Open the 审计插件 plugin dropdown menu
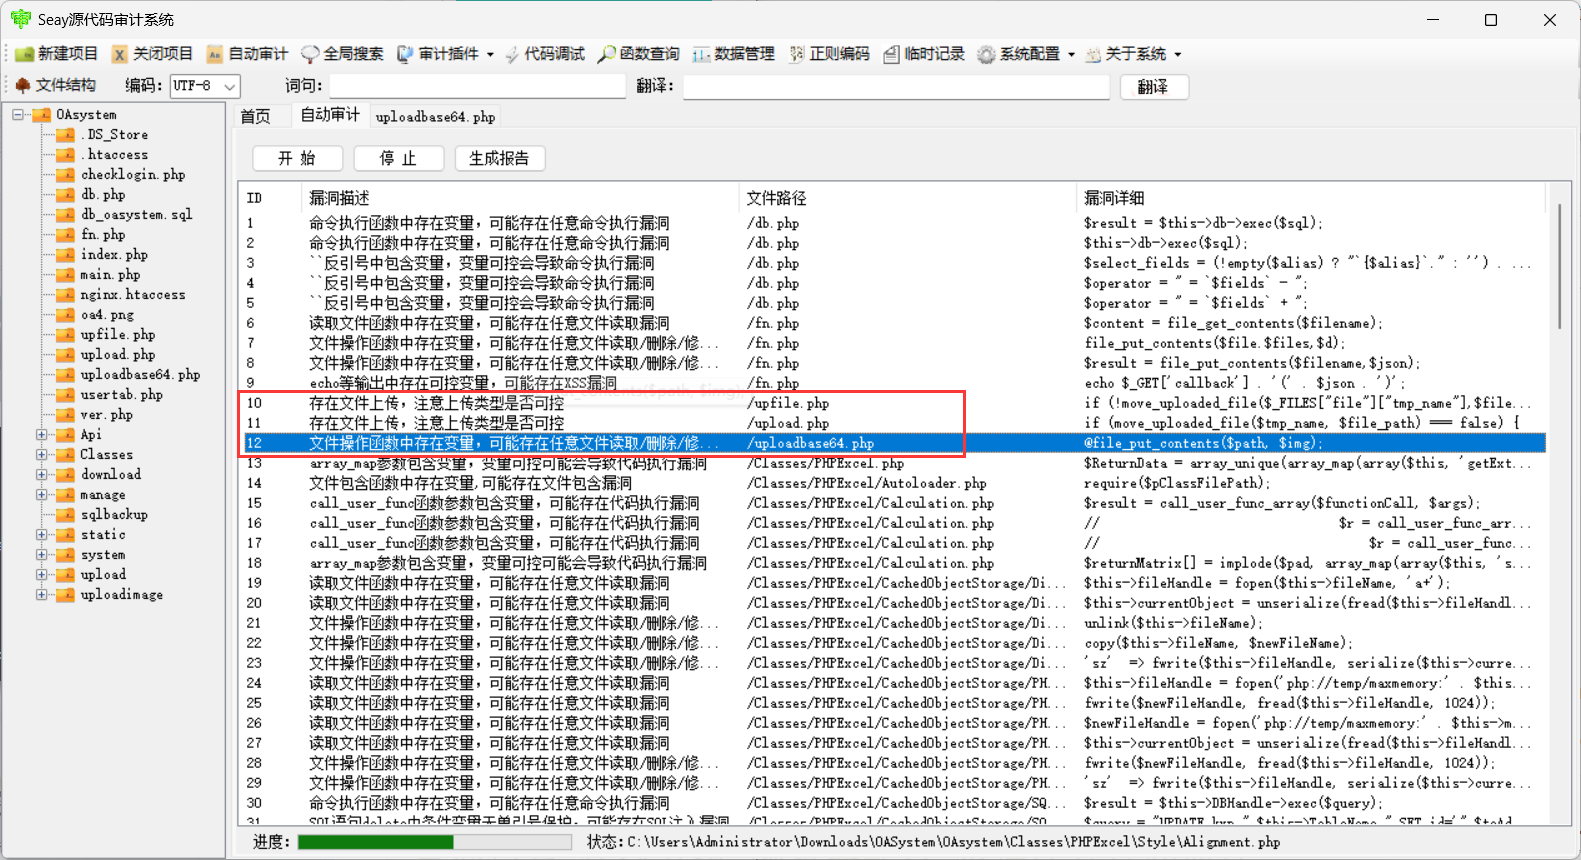 [490, 54]
